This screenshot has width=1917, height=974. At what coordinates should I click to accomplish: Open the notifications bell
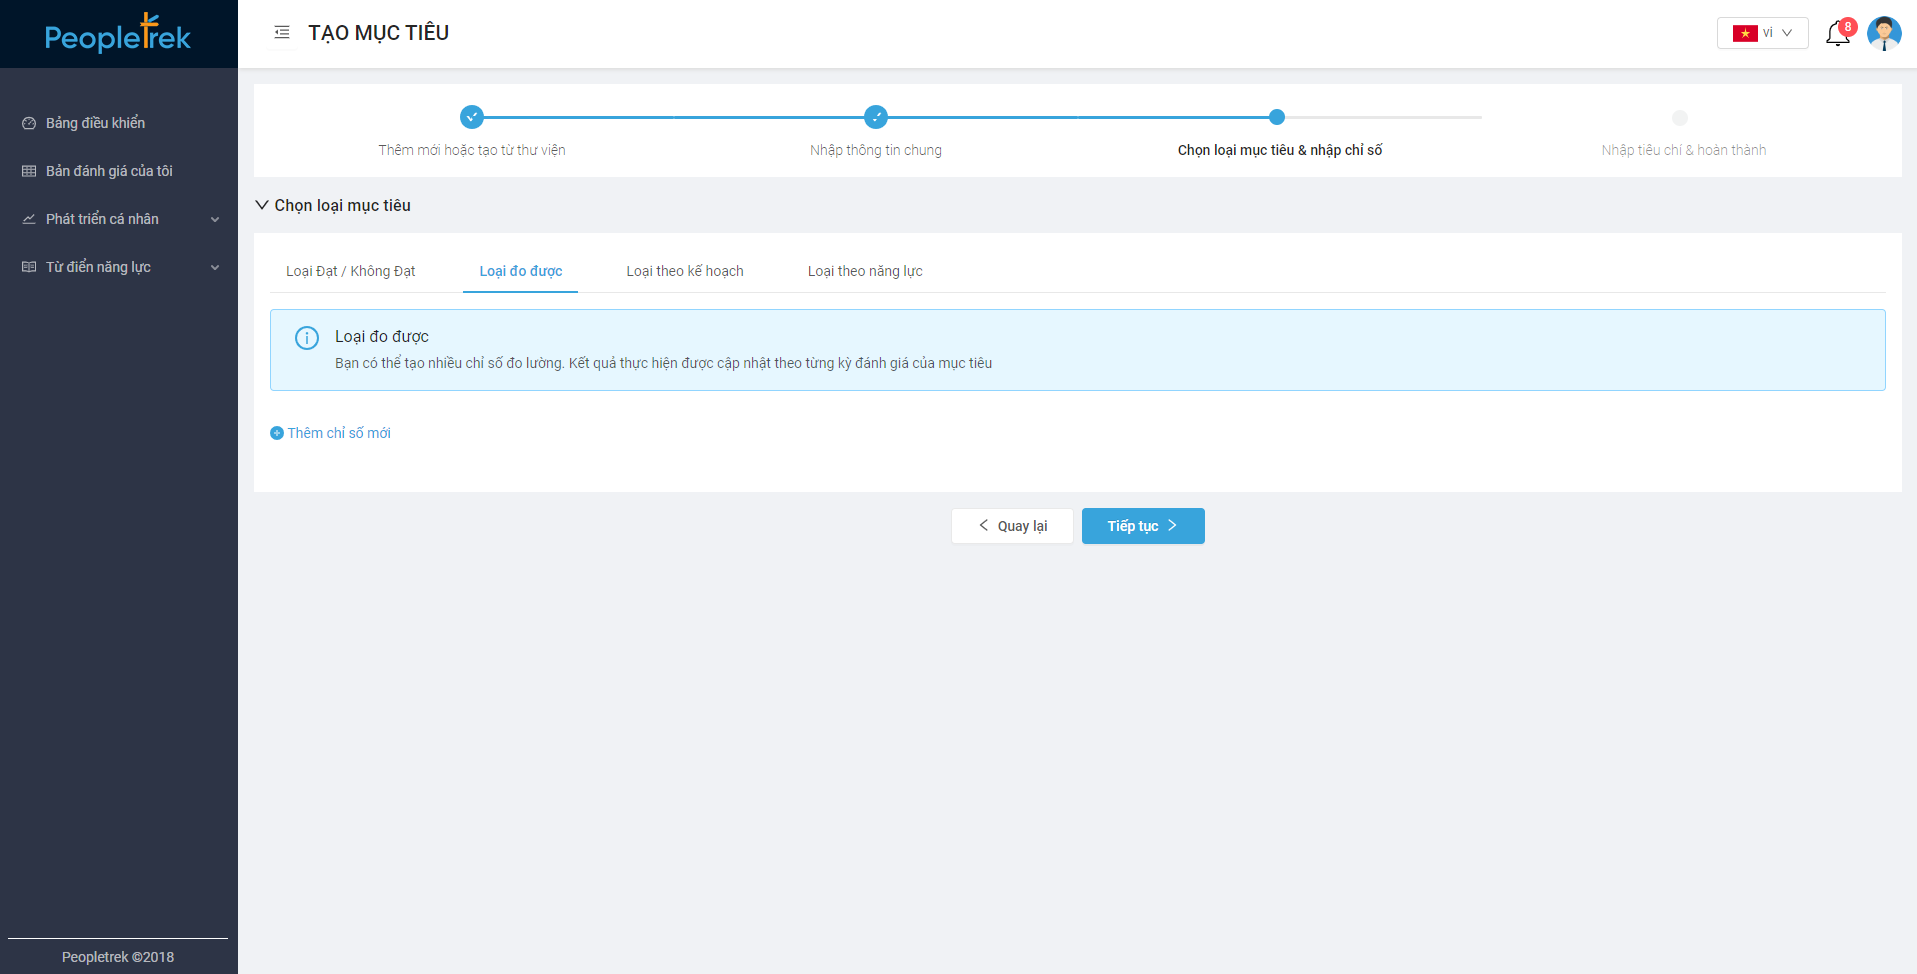click(x=1837, y=34)
